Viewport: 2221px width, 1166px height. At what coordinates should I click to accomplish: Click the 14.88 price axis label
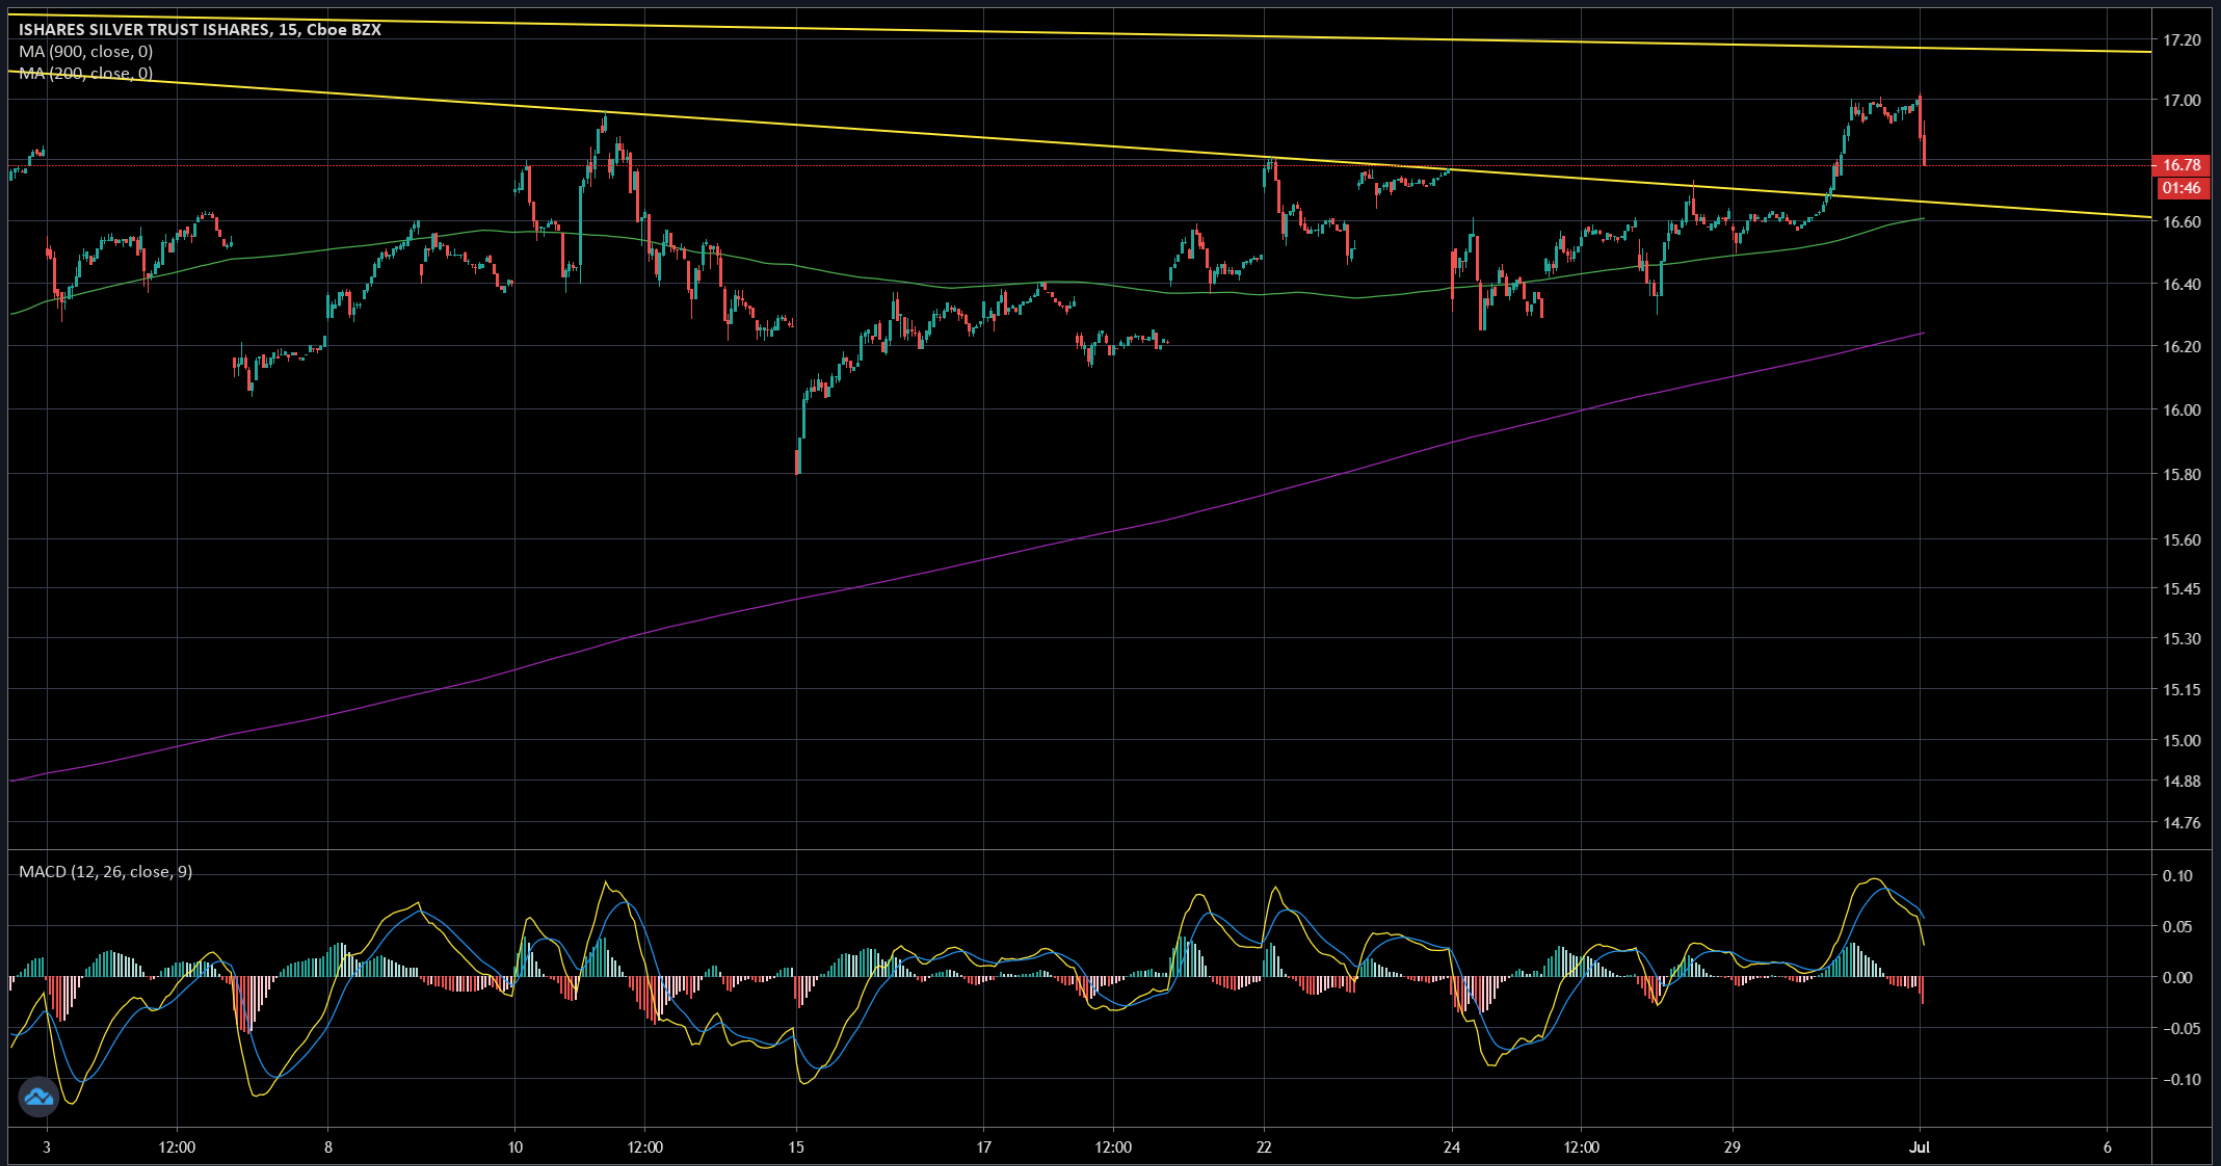point(2181,781)
